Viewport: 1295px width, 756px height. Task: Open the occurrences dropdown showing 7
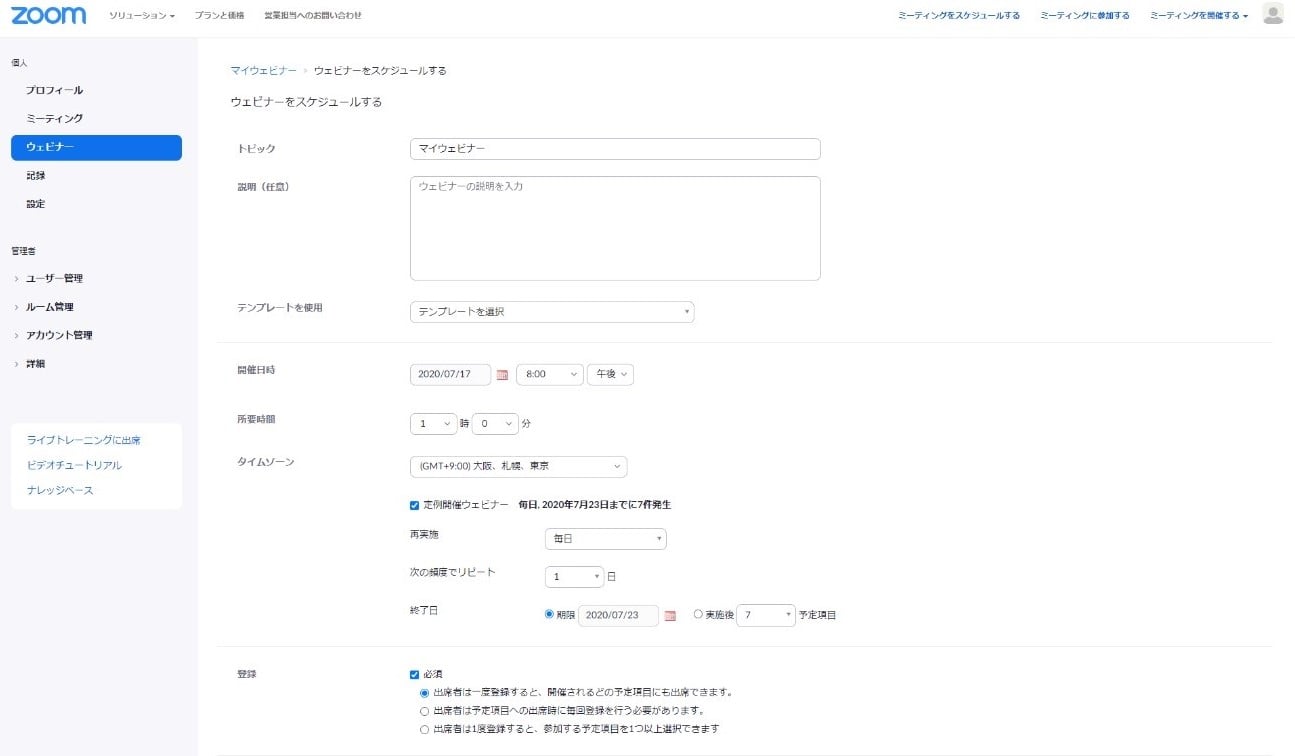coord(766,615)
